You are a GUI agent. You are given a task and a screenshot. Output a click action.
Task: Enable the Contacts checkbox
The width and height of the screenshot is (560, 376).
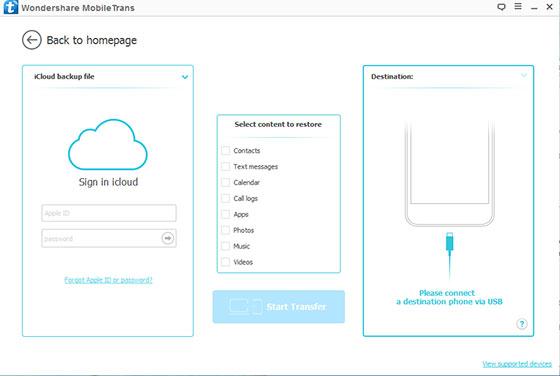point(225,150)
